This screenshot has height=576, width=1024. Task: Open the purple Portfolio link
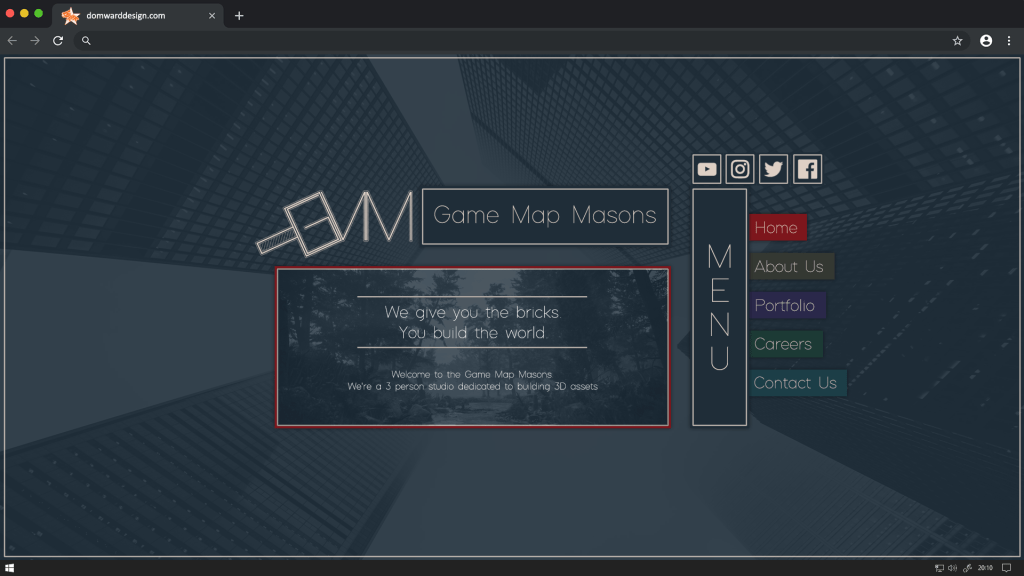[786, 306]
